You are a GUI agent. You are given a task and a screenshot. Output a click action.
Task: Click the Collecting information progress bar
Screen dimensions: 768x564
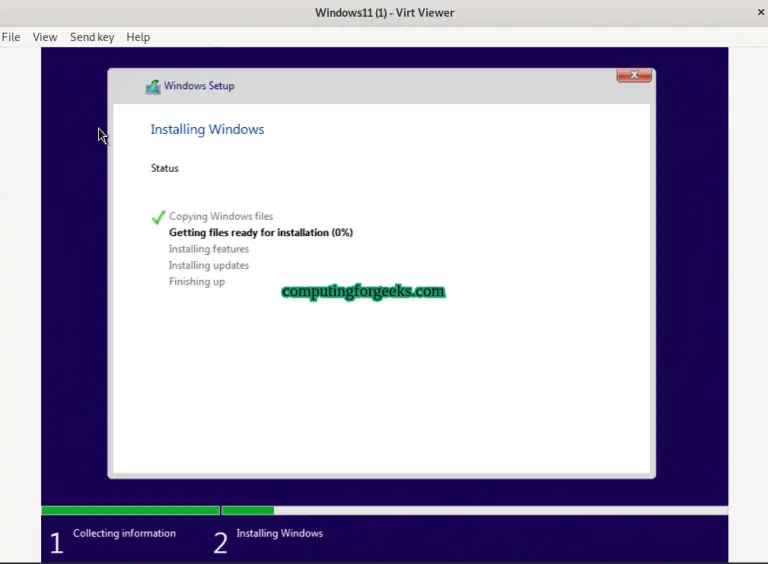[x=130, y=511]
